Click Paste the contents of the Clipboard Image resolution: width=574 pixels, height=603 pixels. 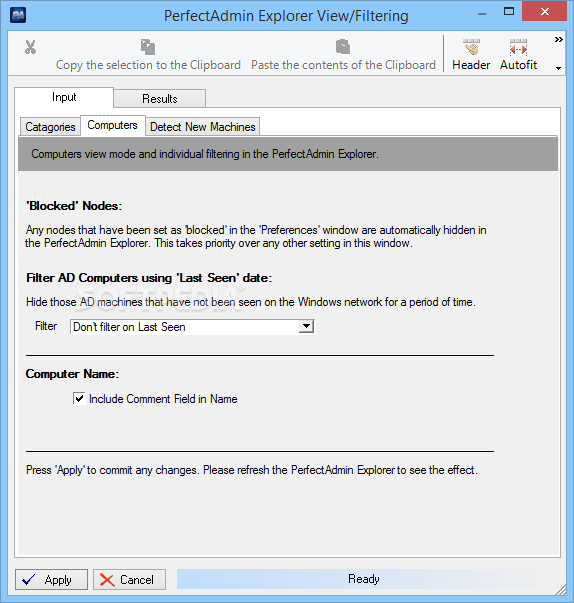pos(343,55)
